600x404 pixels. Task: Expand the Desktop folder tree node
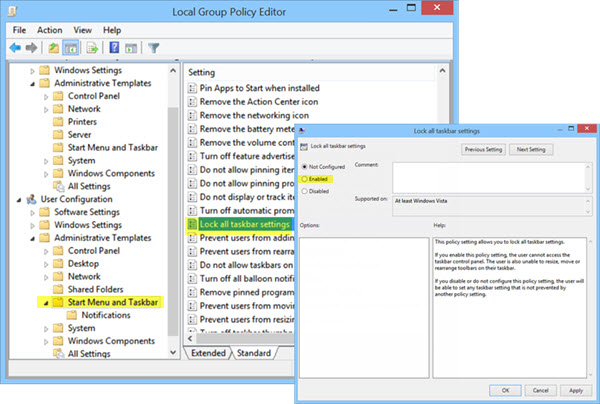46,264
